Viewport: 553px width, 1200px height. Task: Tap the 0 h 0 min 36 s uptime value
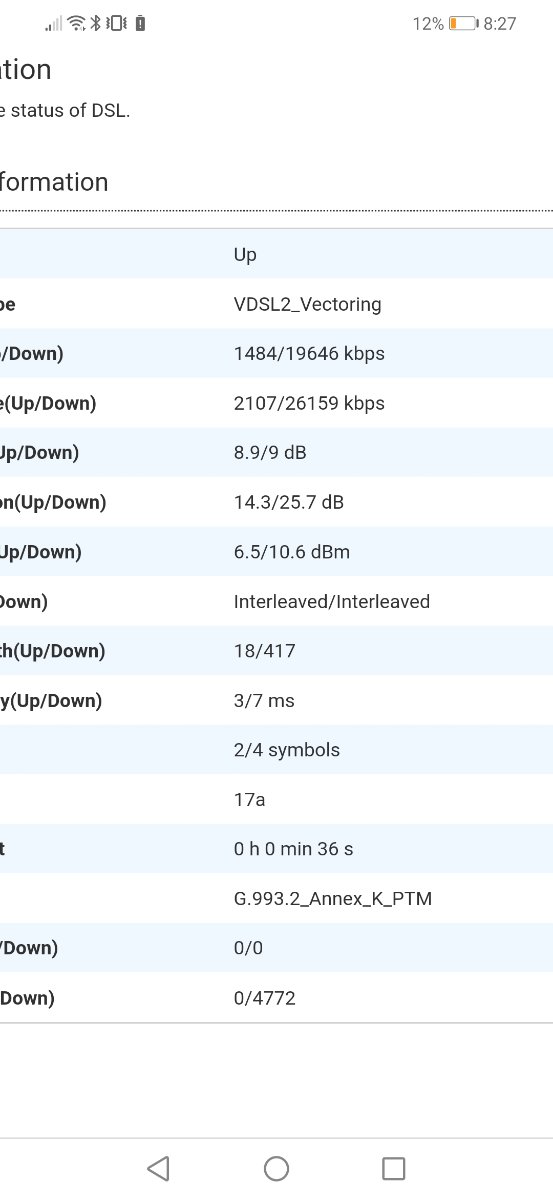click(293, 849)
